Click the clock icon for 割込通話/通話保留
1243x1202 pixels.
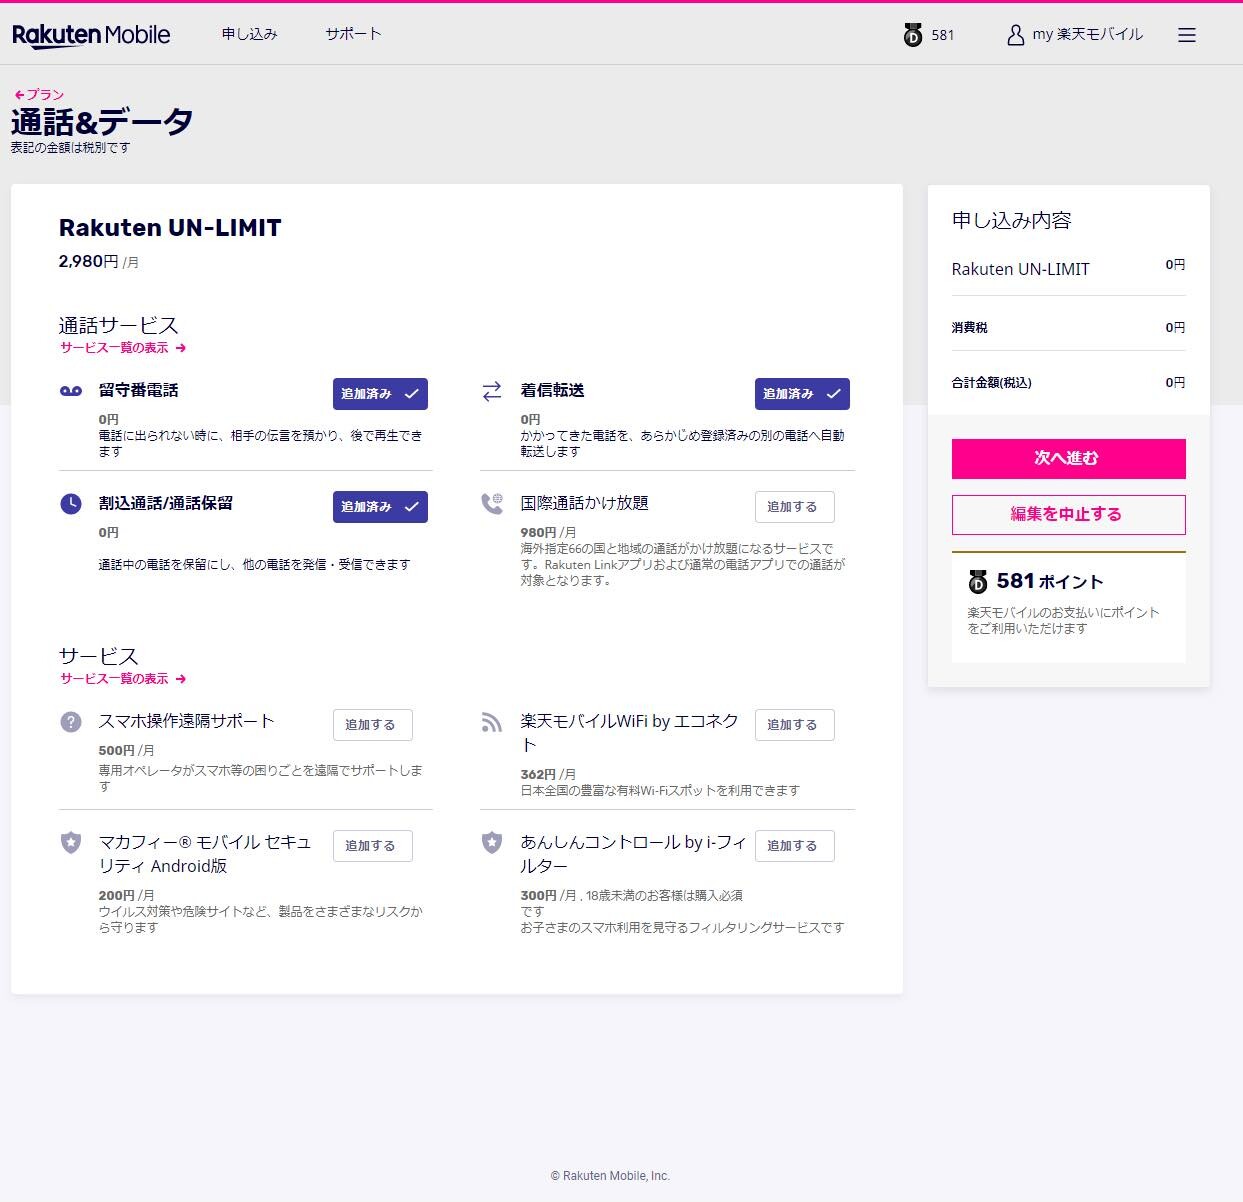(x=71, y=504)
